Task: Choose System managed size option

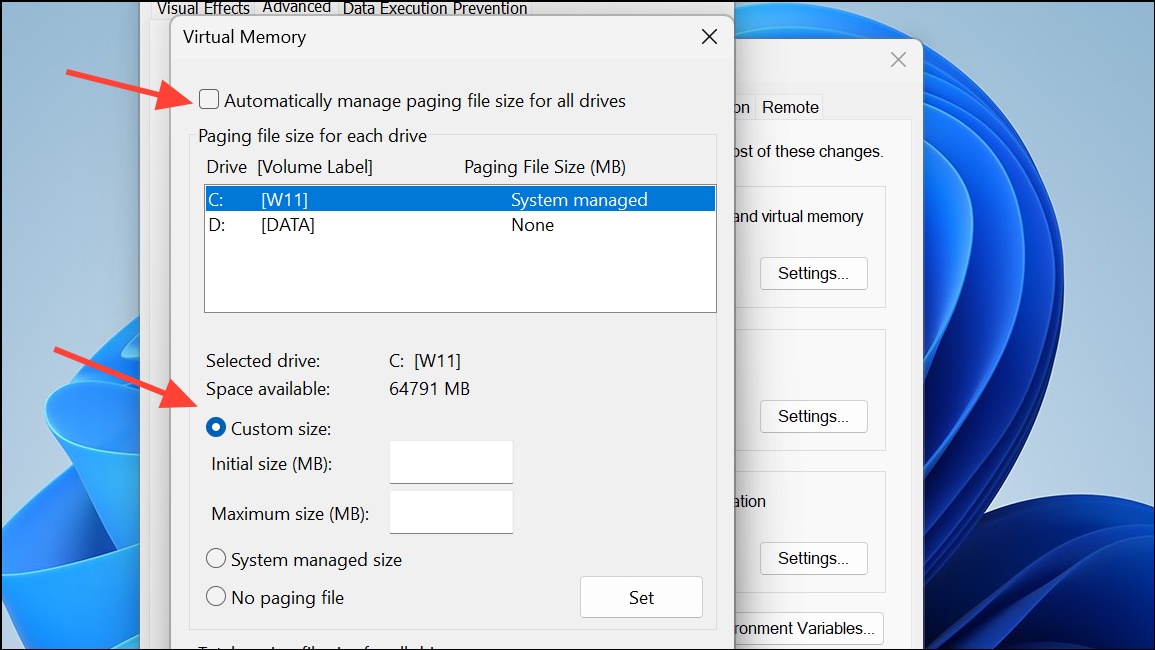Action: [216, 559]
